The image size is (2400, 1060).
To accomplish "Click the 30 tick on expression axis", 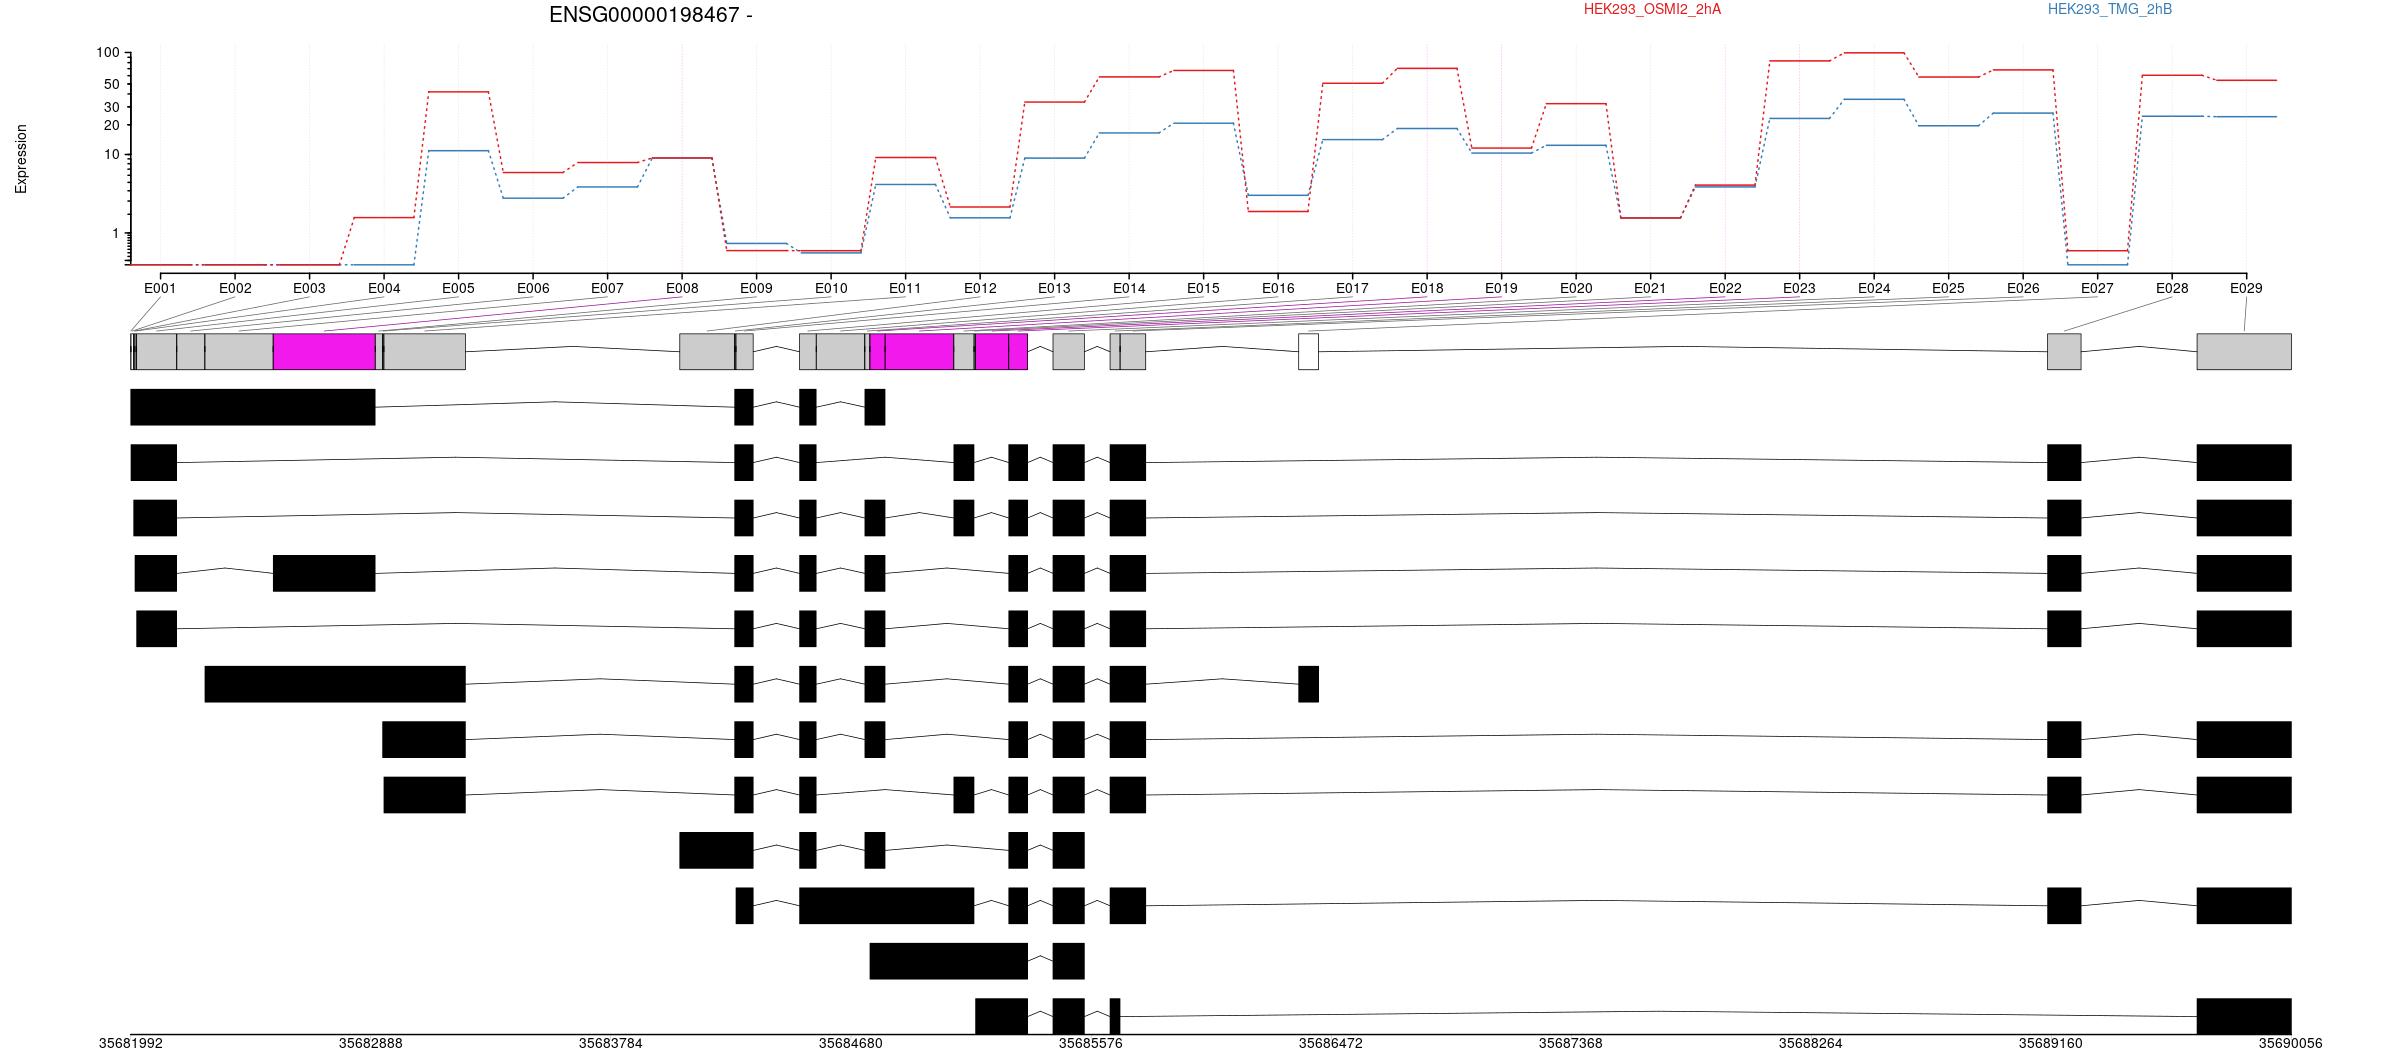I will (x=112, y=107).
